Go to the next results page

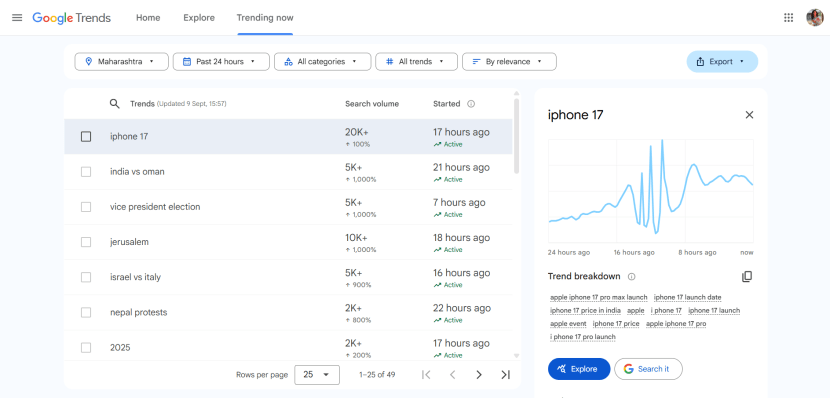(x=479, y=375)
